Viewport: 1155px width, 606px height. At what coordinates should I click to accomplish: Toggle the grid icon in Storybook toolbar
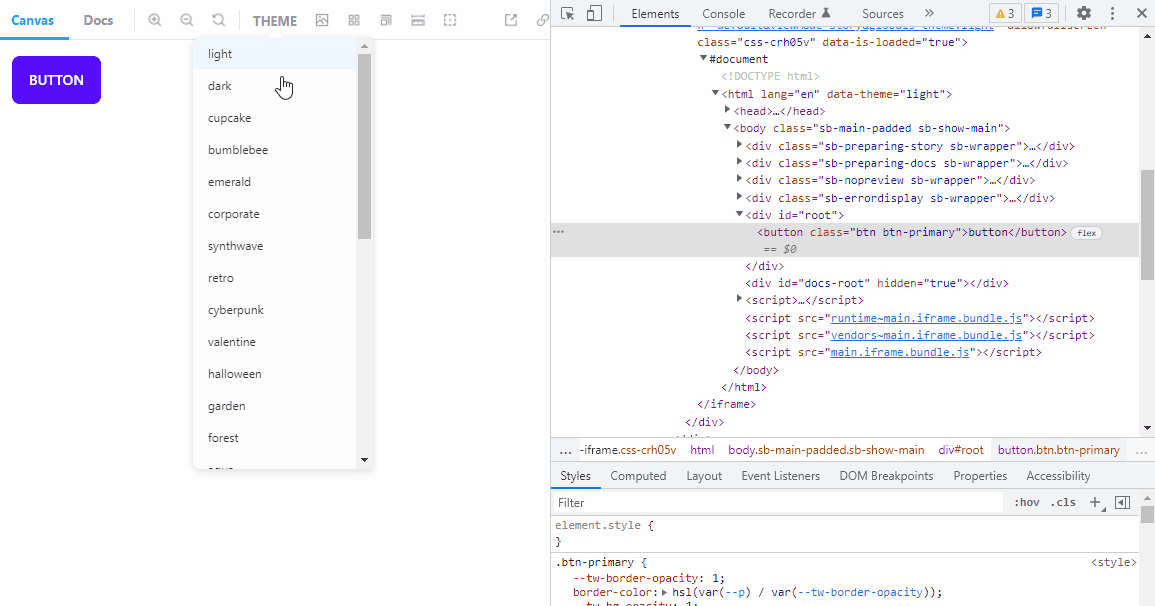[x=354, y=21]
